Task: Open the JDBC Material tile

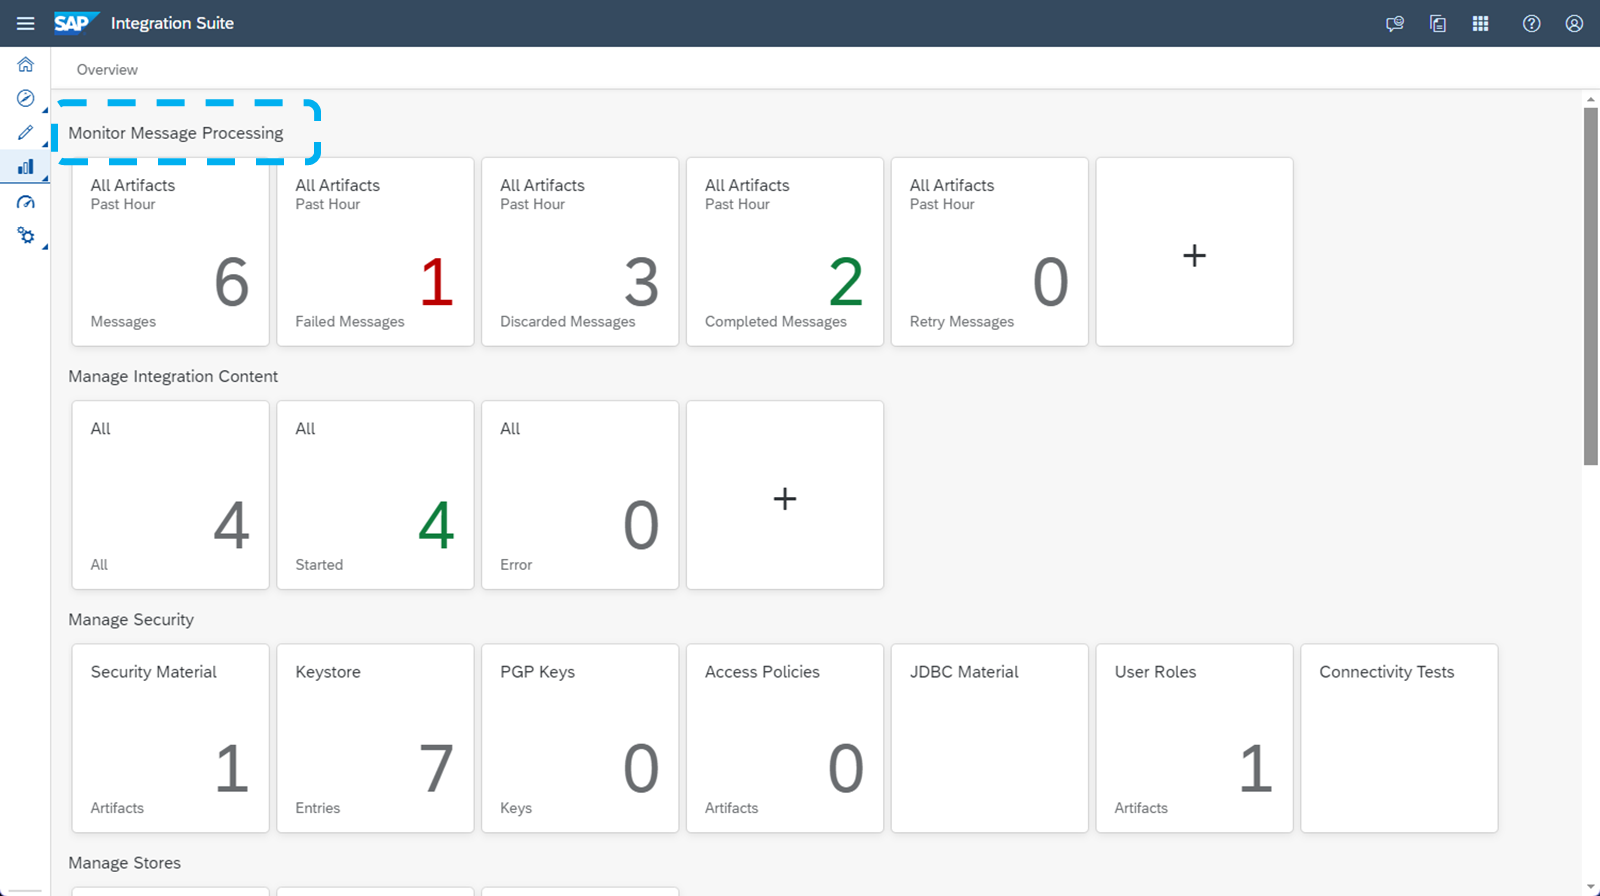Action: pyautogui.click(x=990, y=738)
